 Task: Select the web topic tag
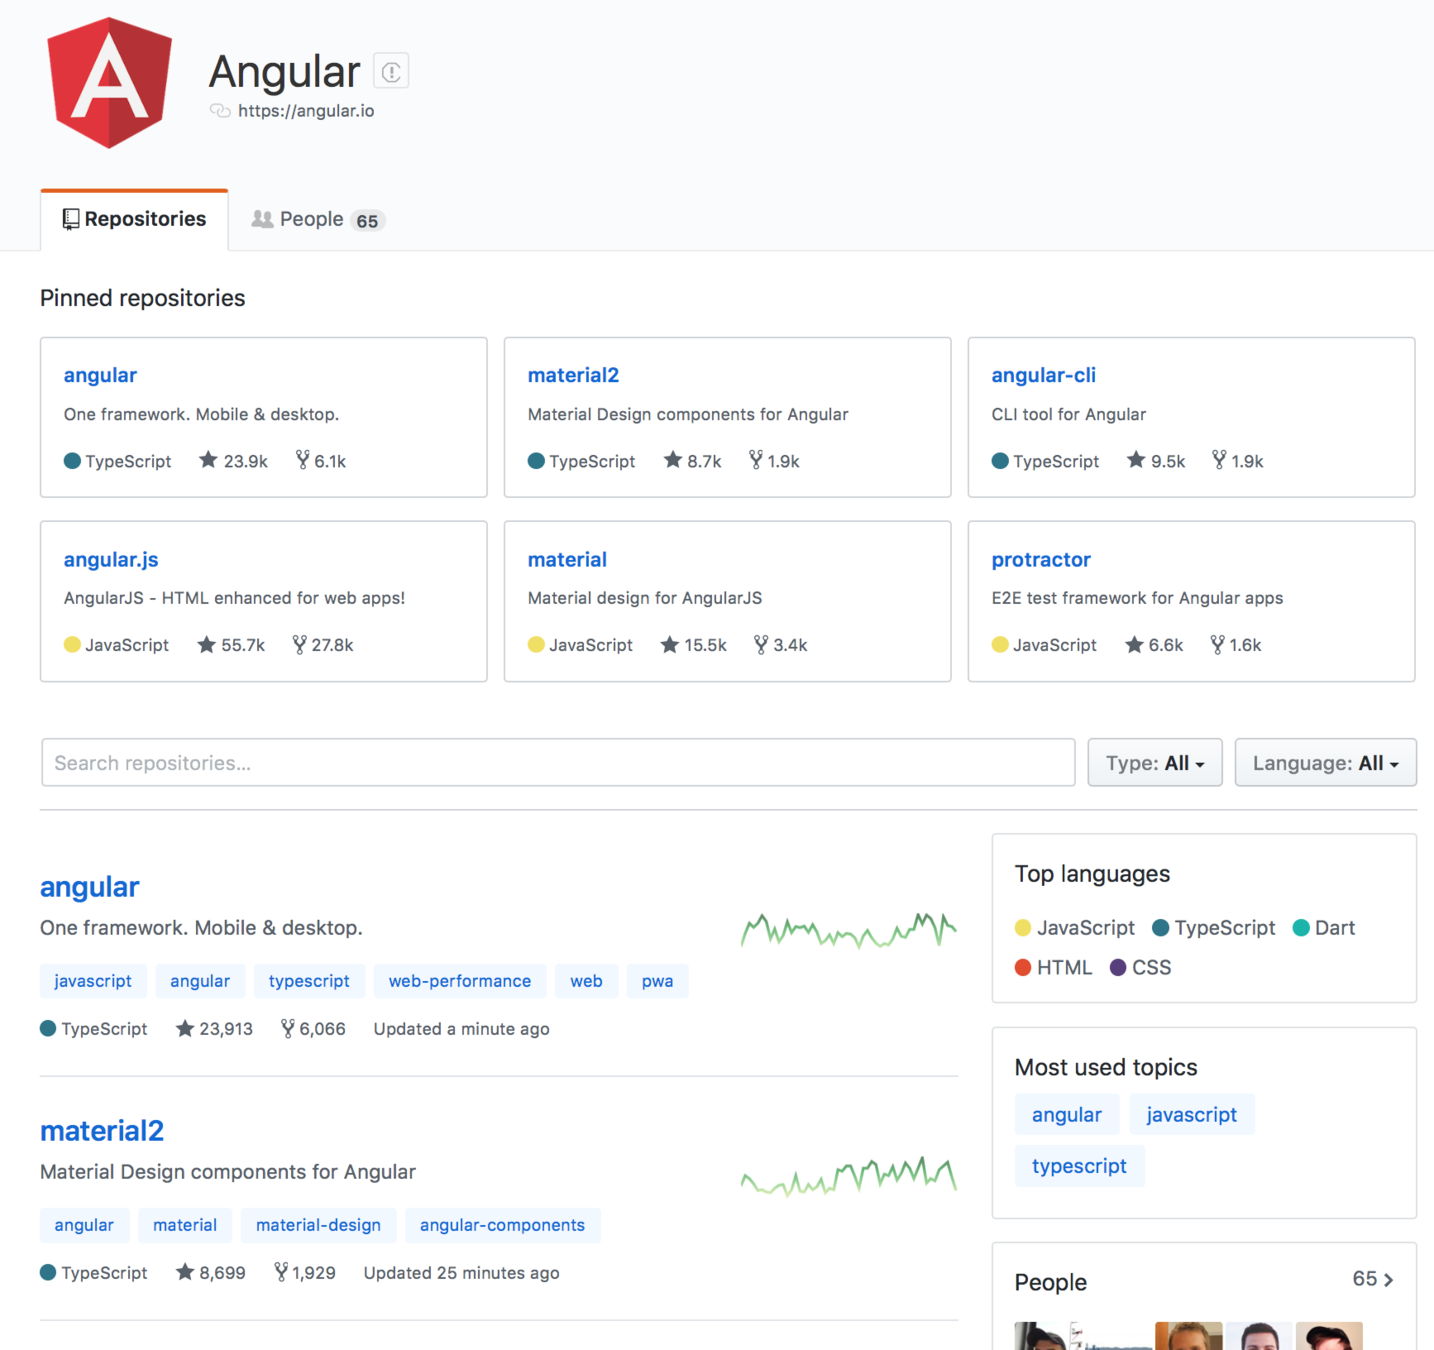click(x=586, y=981)
